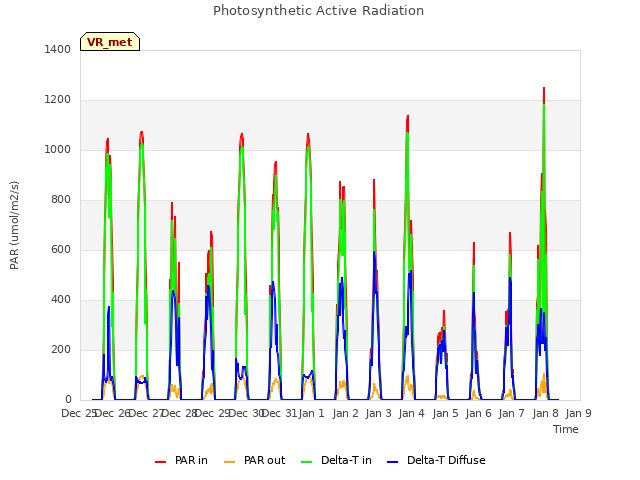Click the Jan 9 x-axis tick label
This screenshot has width=640, height=480.
[x=578, y=413]
